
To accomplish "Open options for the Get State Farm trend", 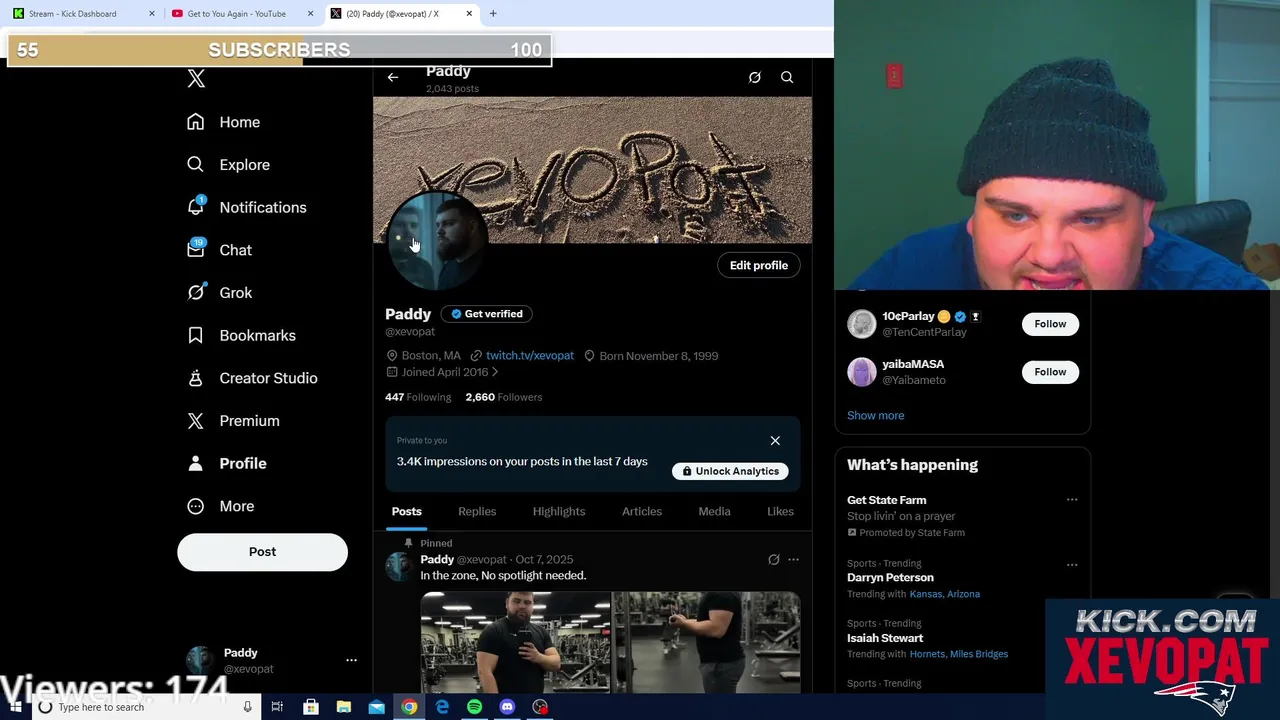I will pyautogui.click(x=1072, y=500).
